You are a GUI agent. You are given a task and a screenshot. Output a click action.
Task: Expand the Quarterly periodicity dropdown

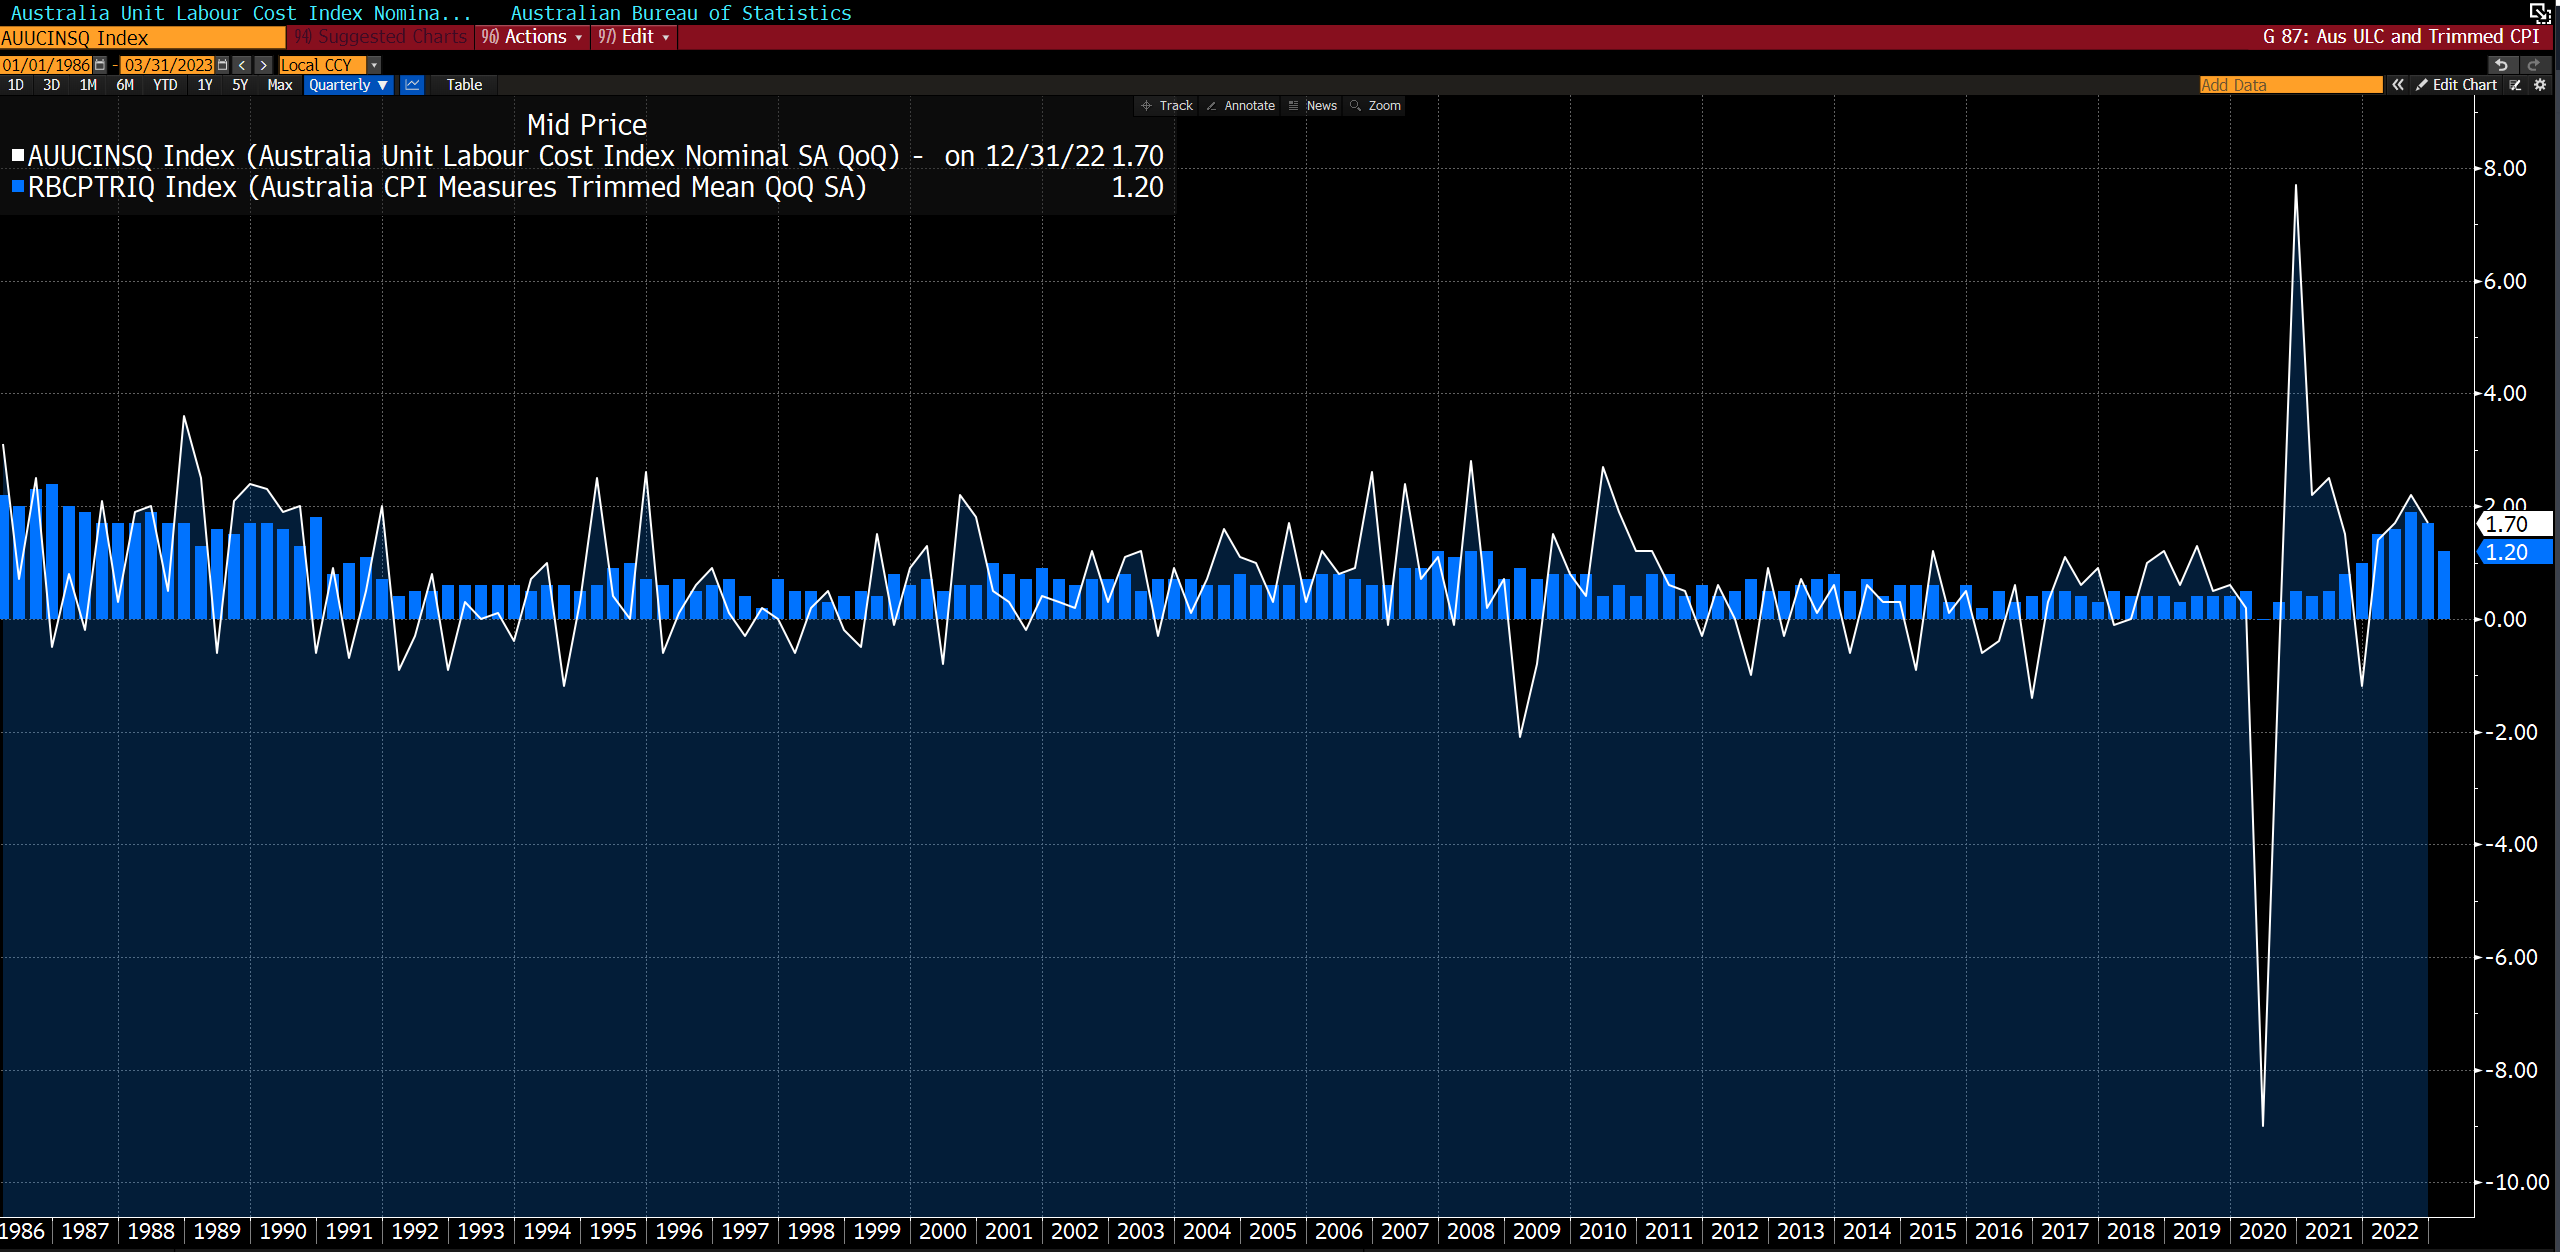(348, 85)
